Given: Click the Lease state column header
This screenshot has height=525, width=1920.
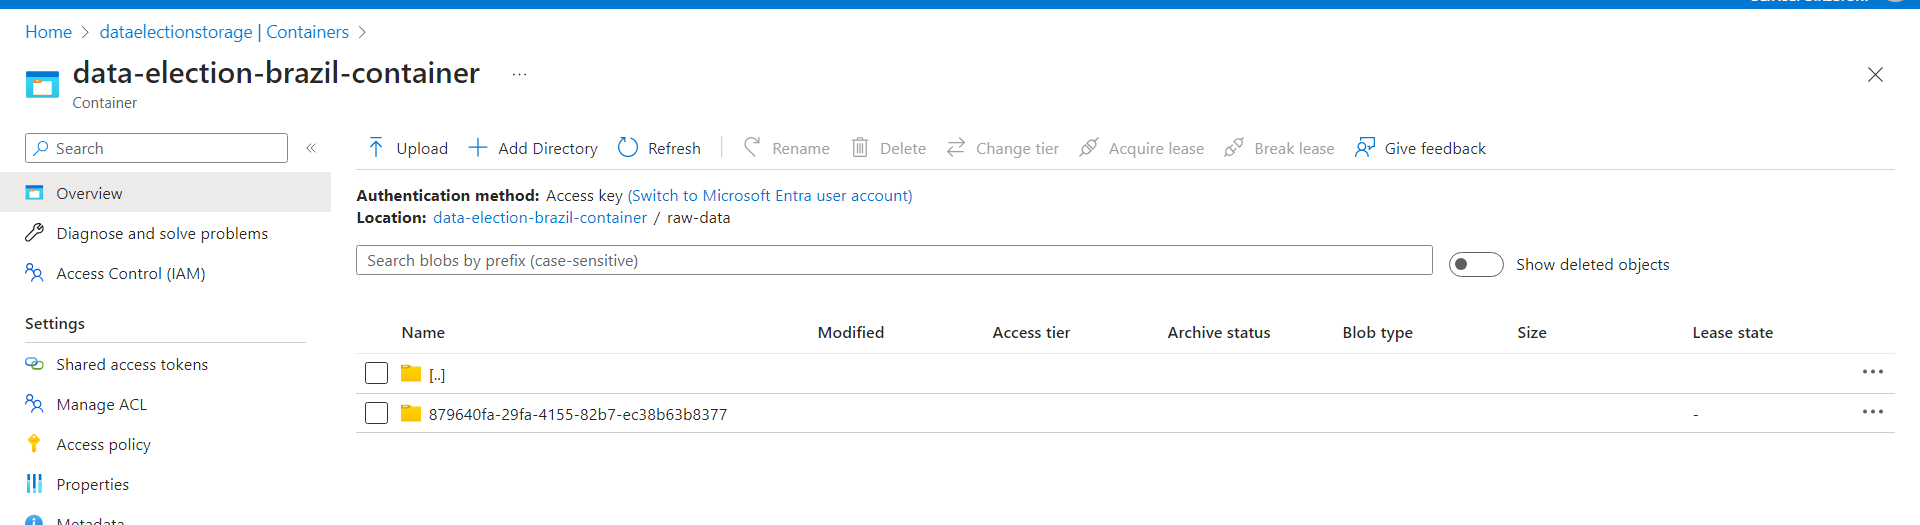Looking at the screenshot, I should tap(1733, 333).
